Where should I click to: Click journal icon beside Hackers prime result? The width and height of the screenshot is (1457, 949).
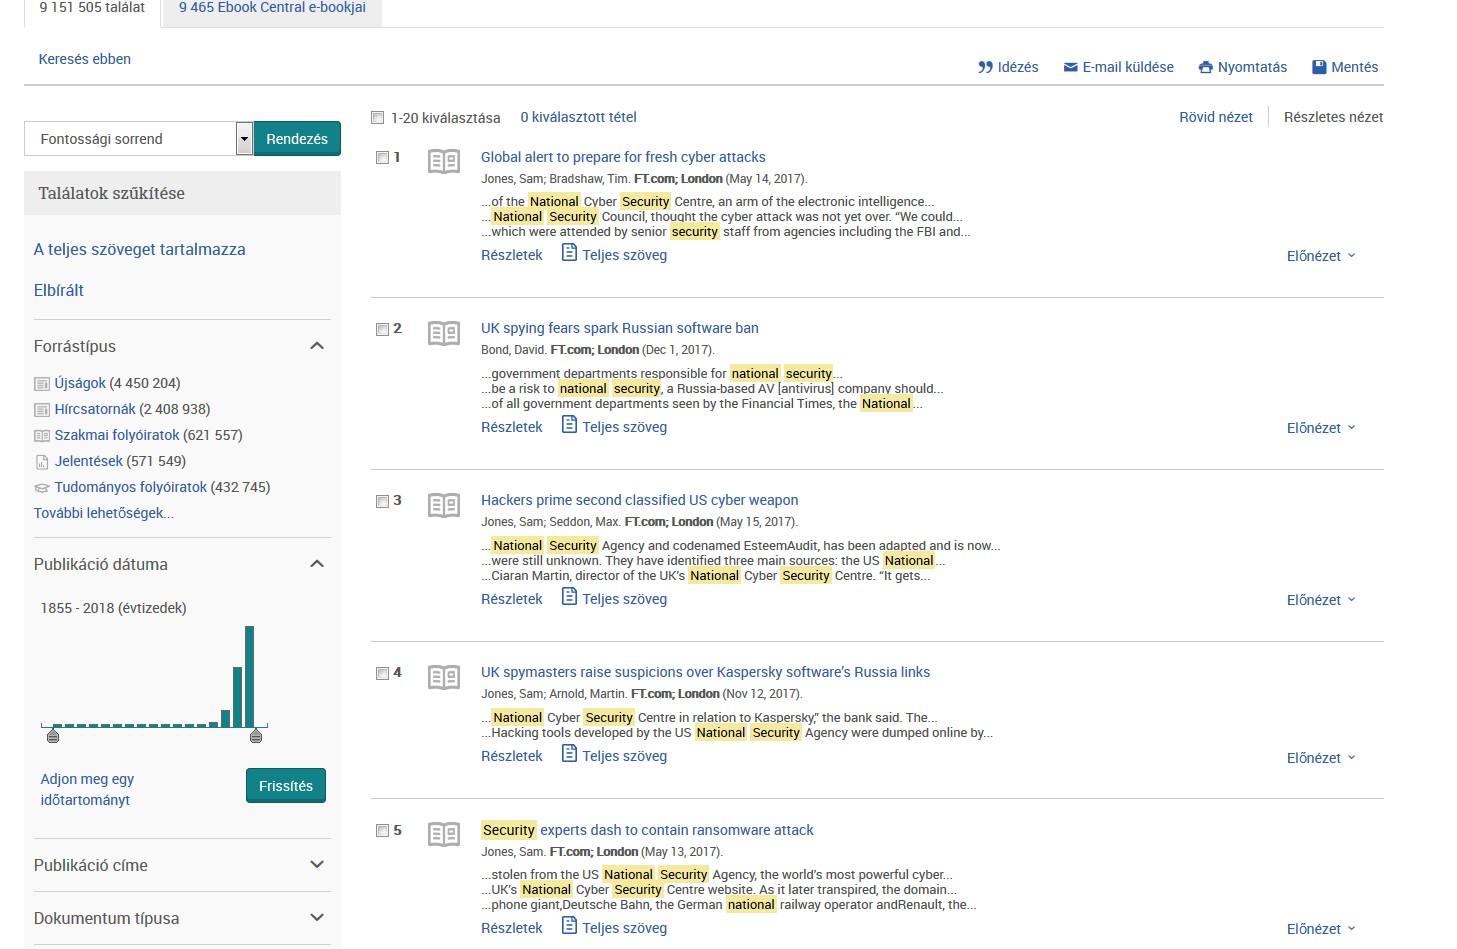pos(444,505)
